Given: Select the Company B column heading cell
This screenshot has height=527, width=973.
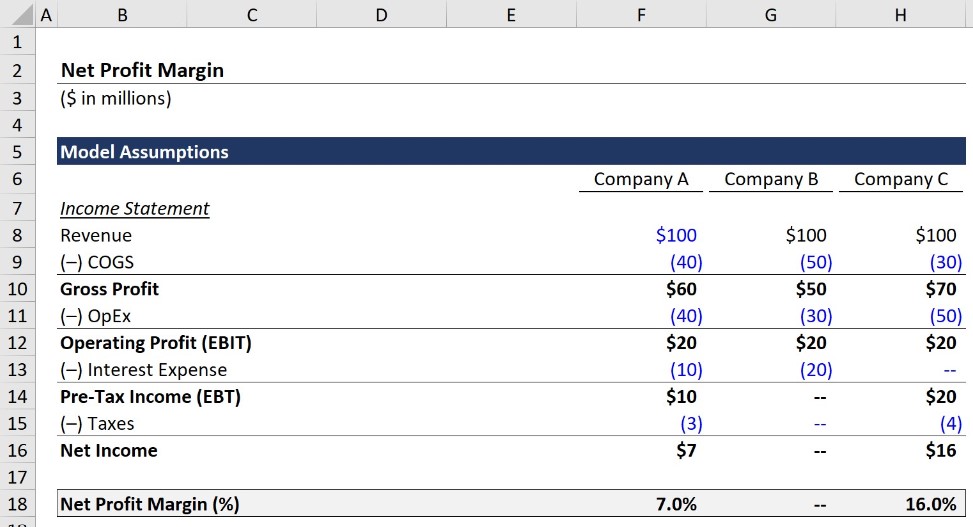Looking at the screenshot, I should pyautogui.click(x=771, y=179).
